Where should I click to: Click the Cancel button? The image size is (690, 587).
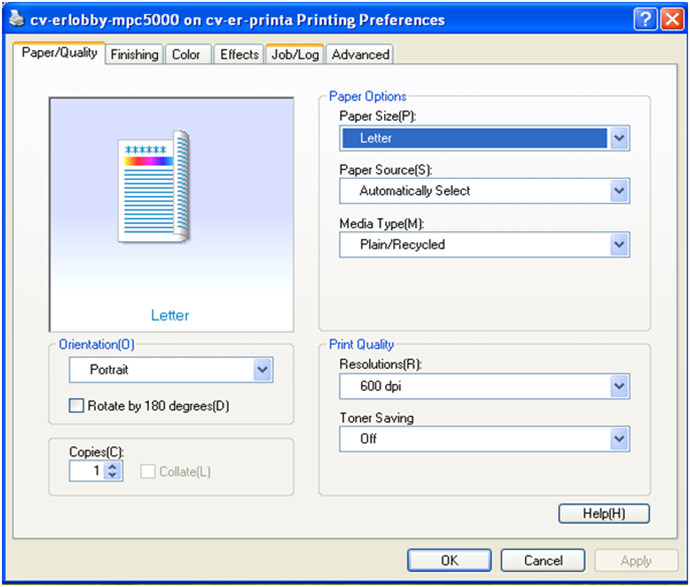pyautogui.click(x=543, y=561)
